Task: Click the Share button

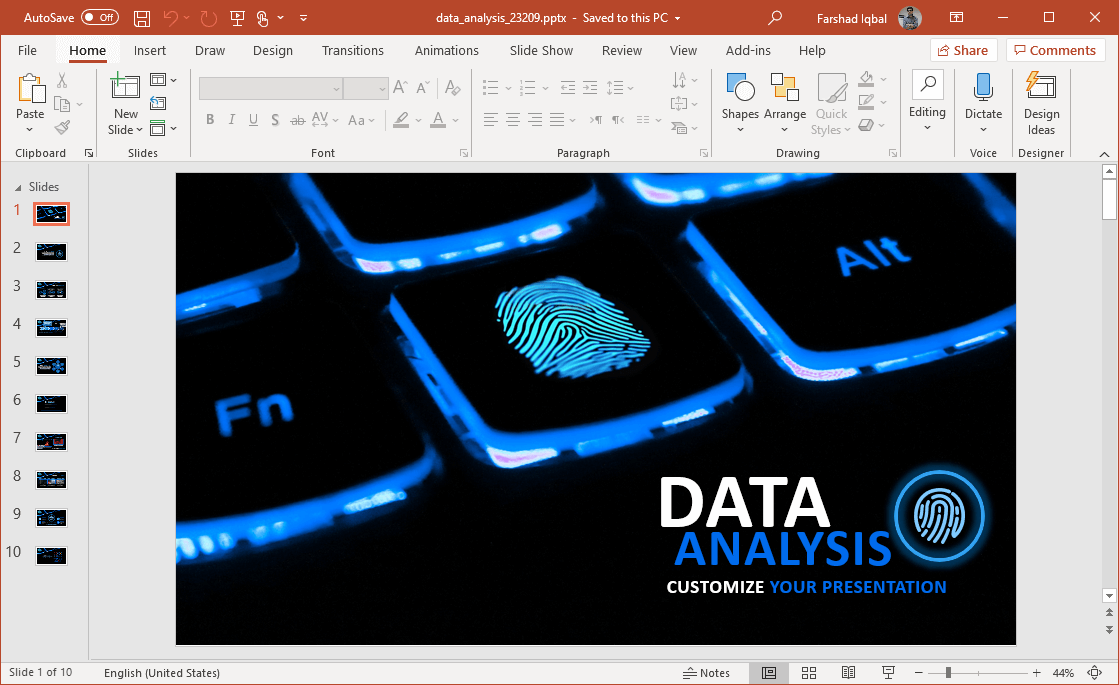Action: point(963,50)
